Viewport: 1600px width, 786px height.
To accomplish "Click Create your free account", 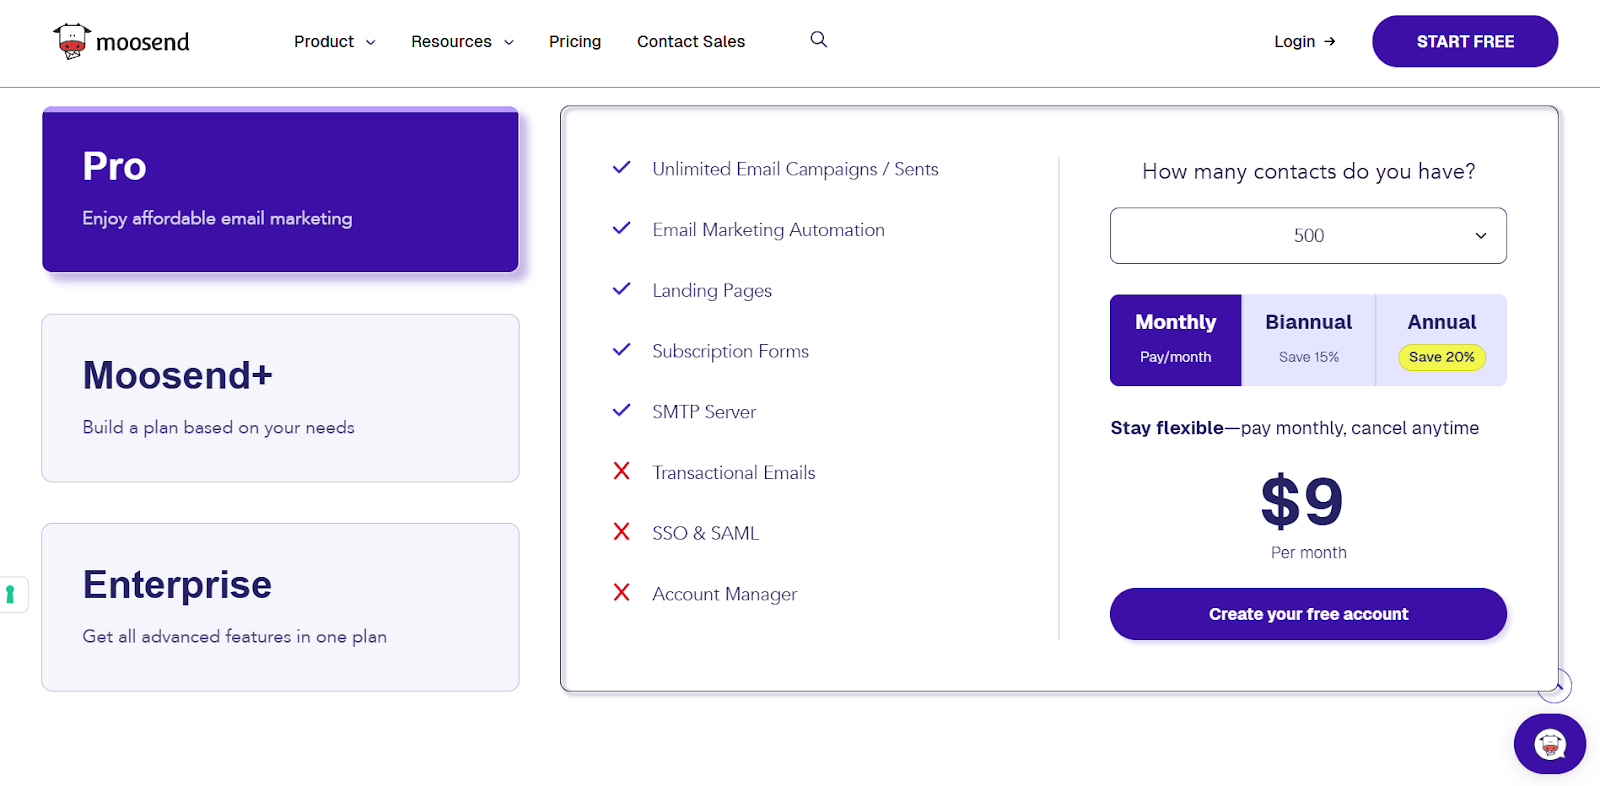I will click(1308, 614).
